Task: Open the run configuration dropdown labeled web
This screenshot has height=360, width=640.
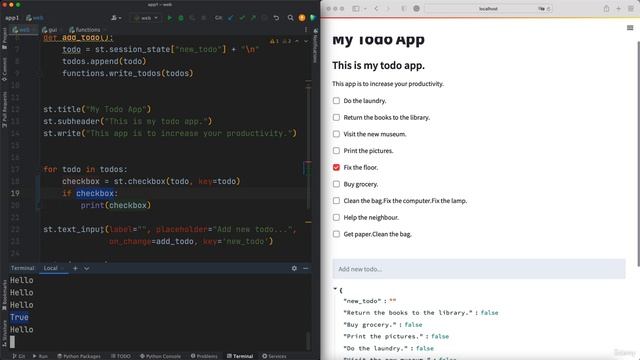Action: point(146,18)
